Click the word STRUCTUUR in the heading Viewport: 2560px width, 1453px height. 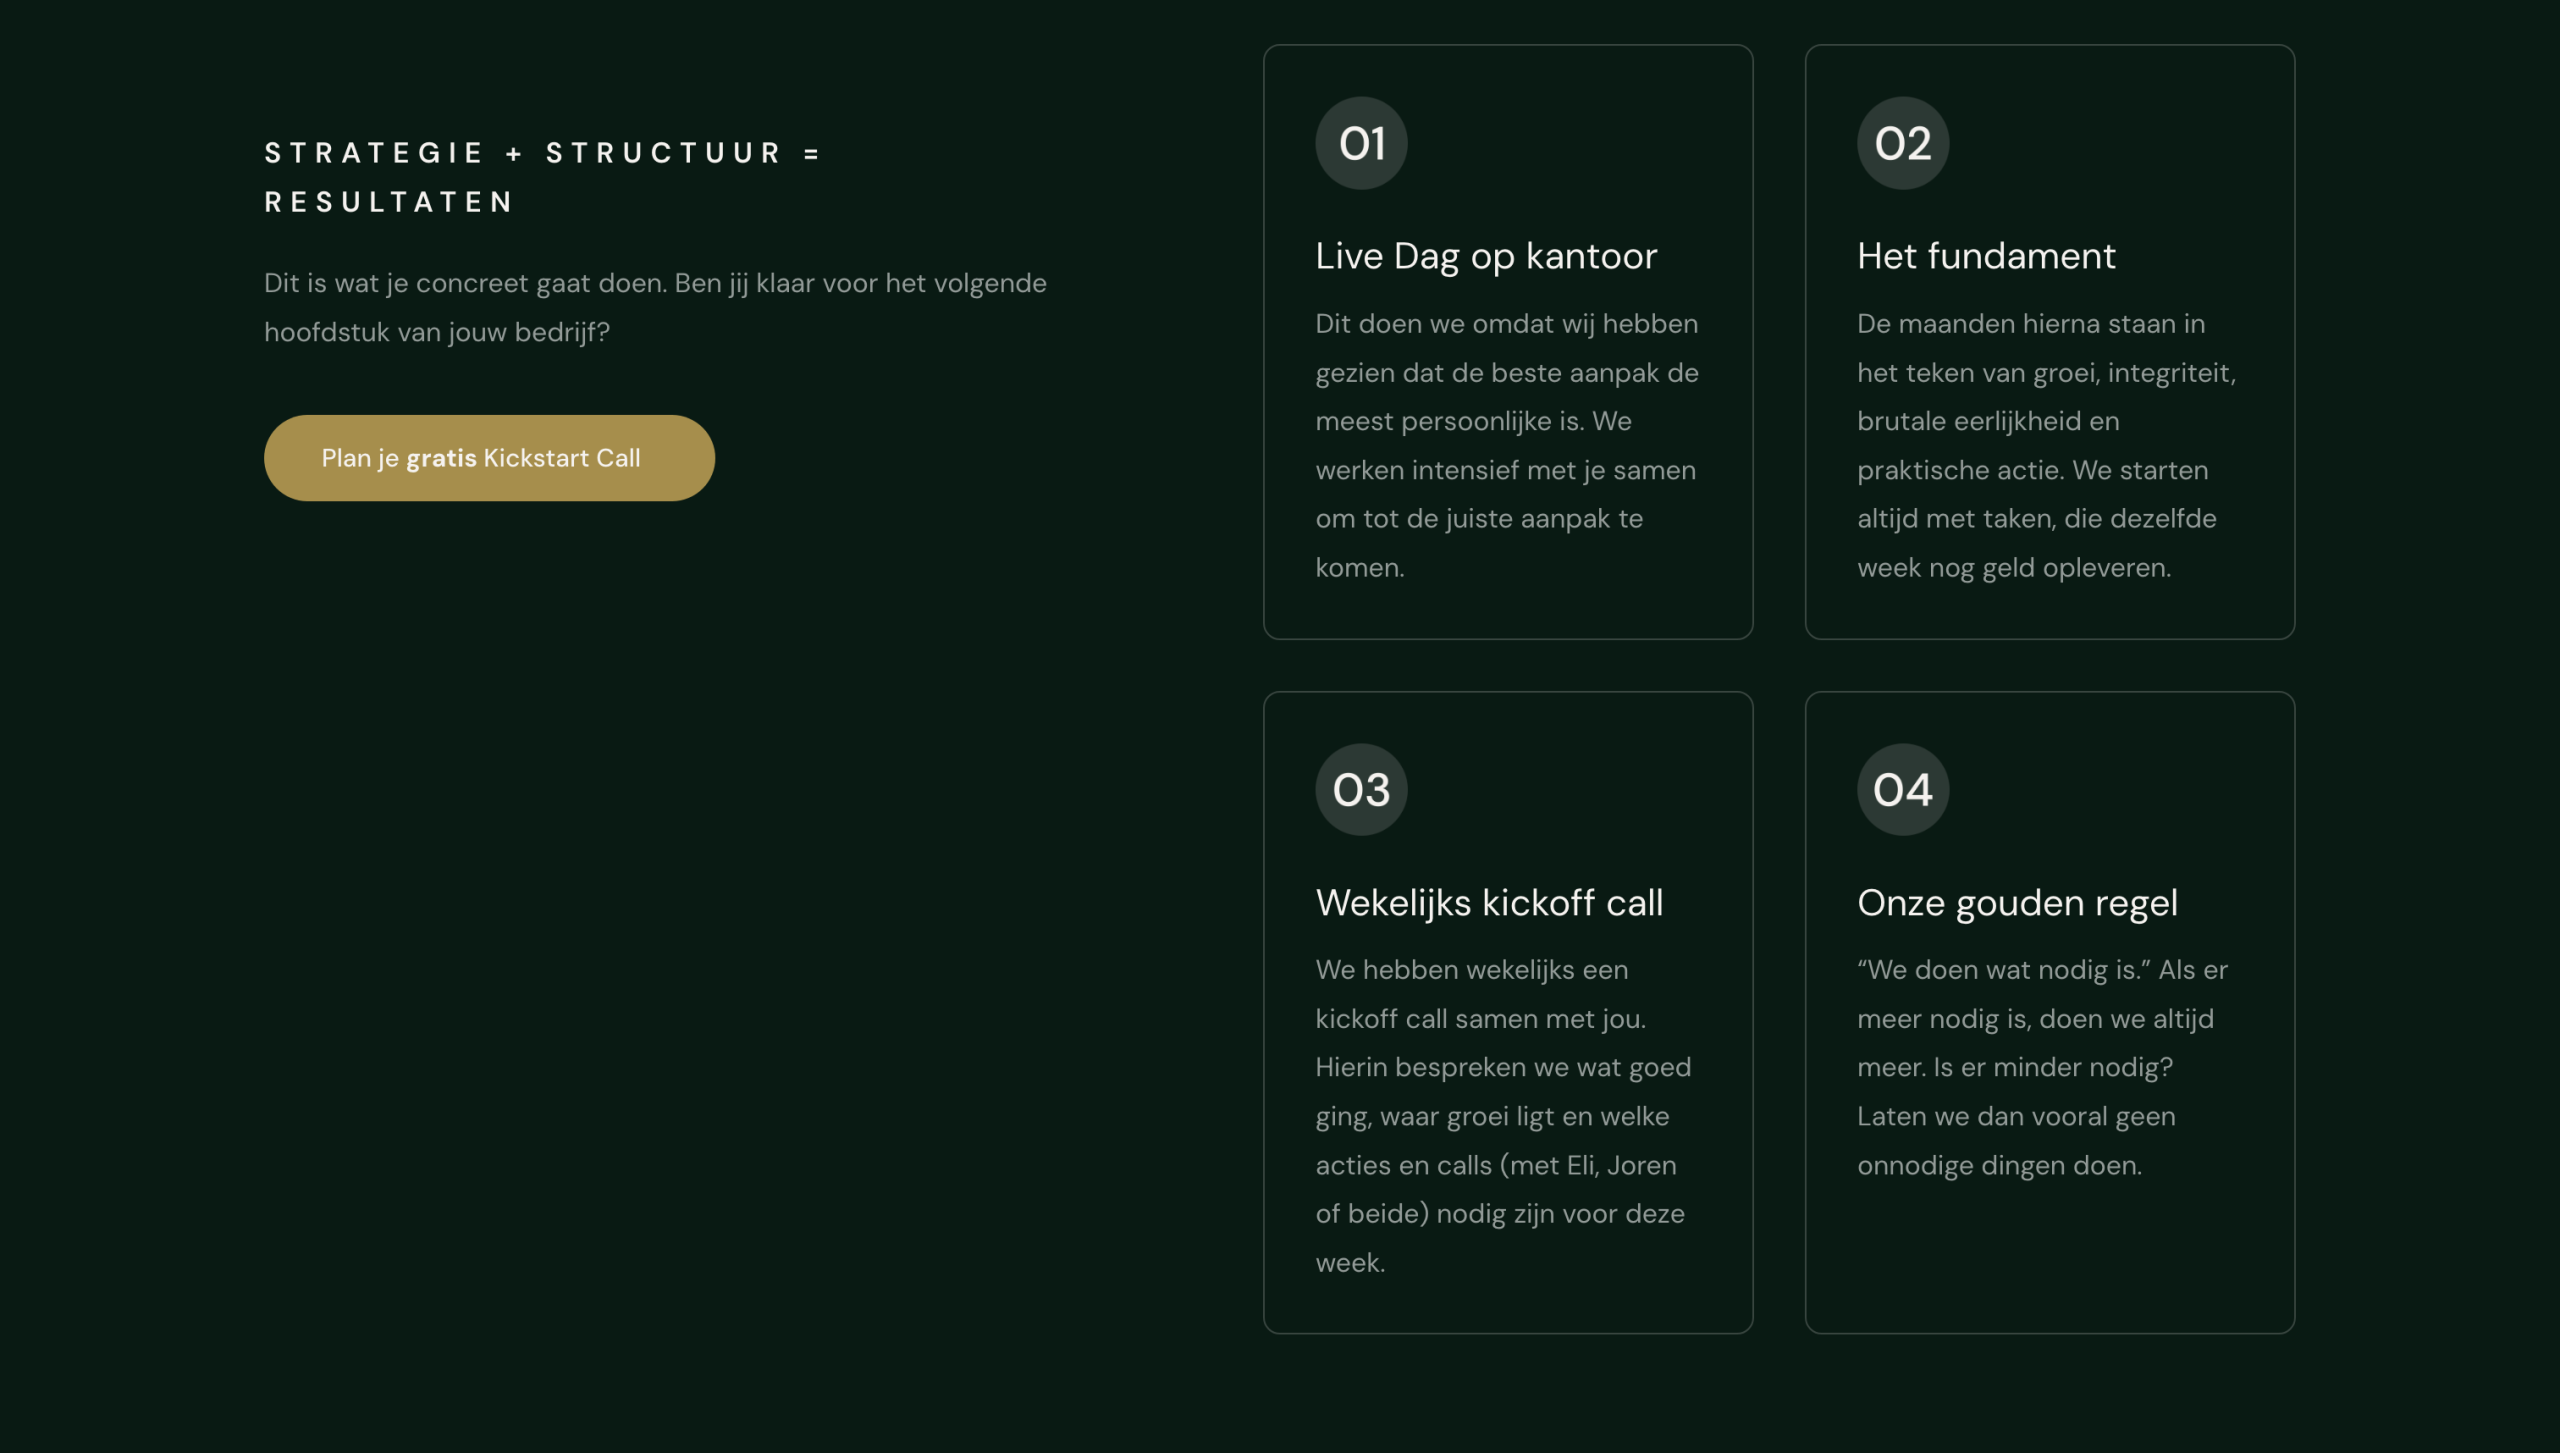663,153
